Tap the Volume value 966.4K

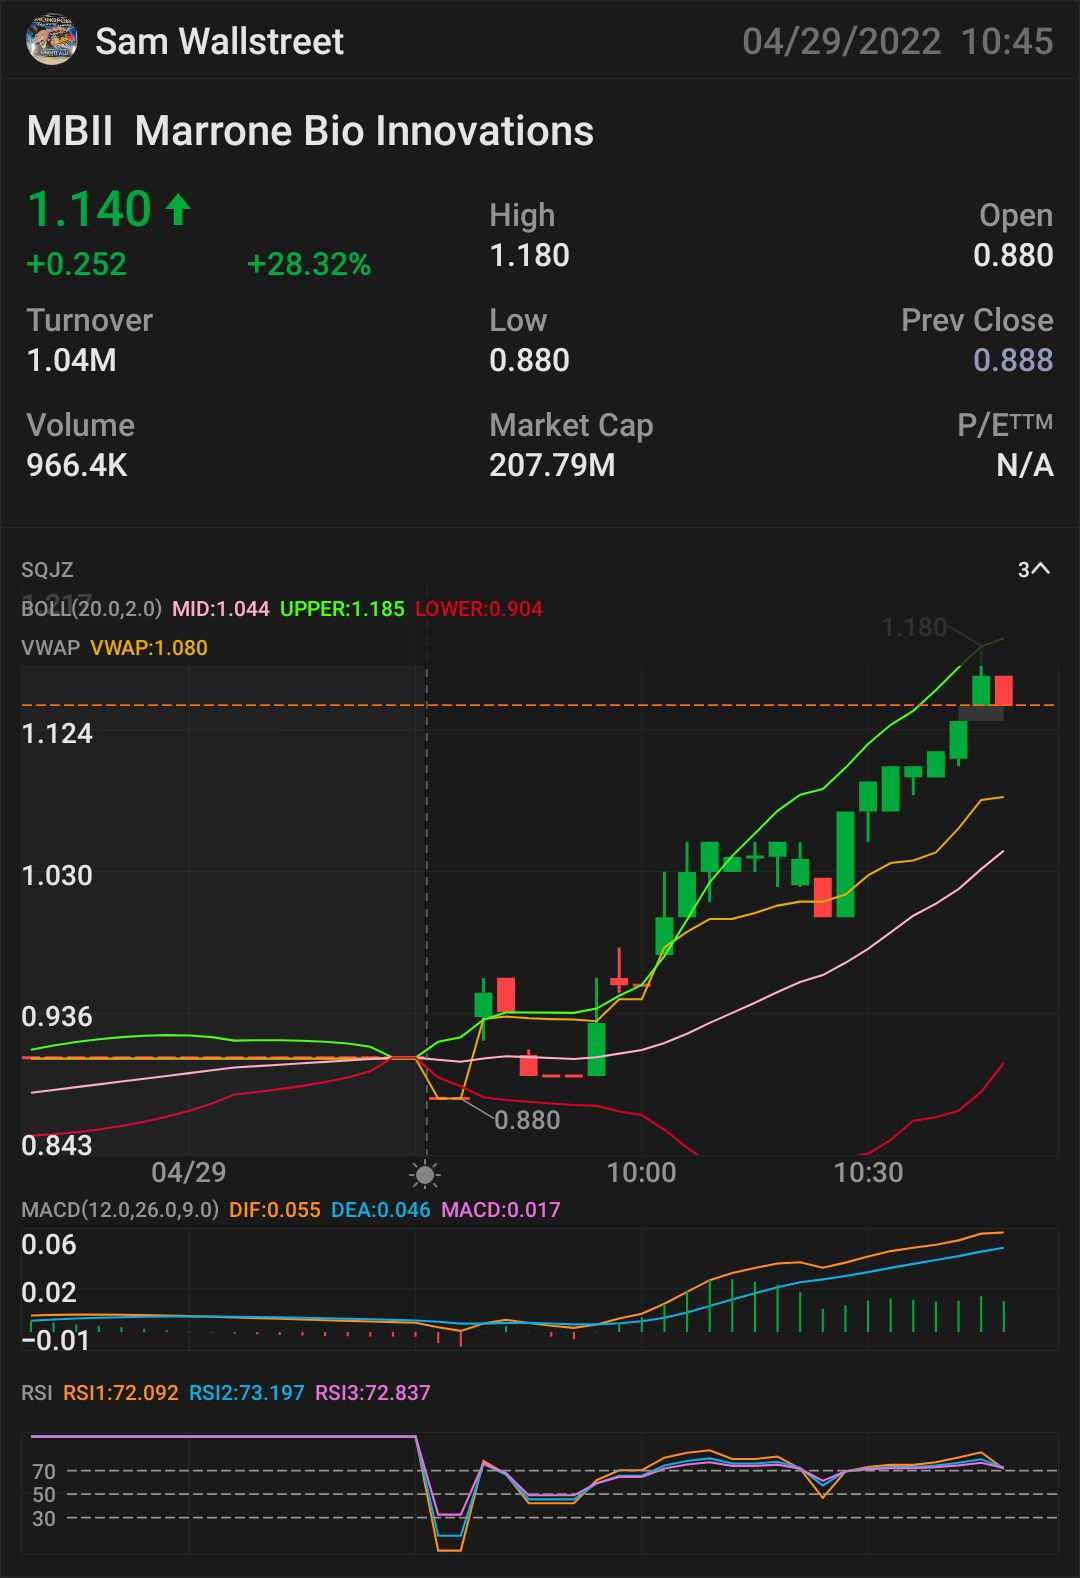click(x=77, y=465)
